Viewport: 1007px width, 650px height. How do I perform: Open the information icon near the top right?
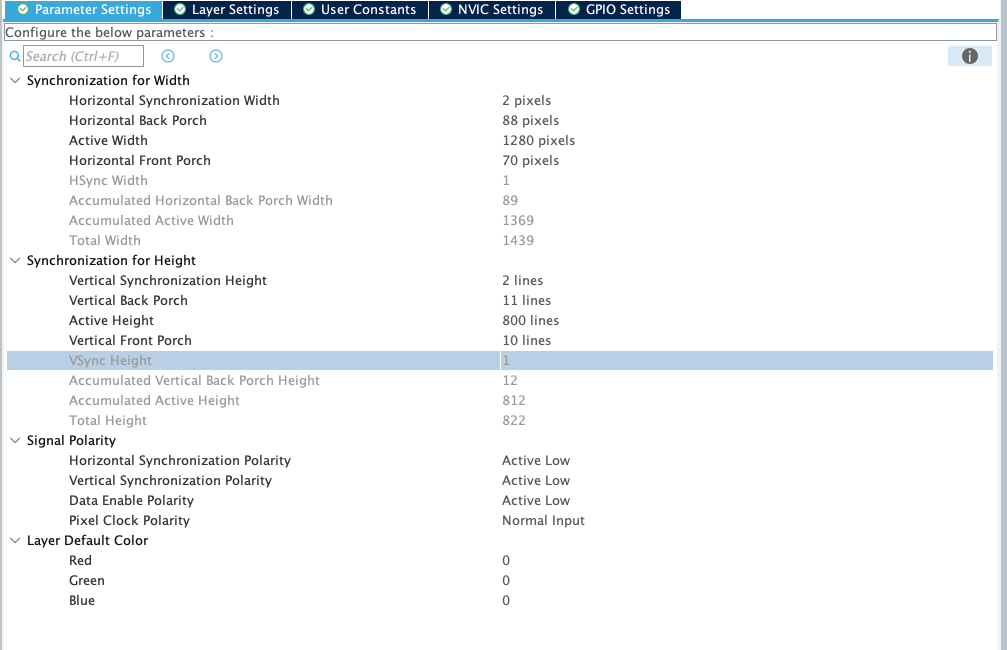point(969,56)
